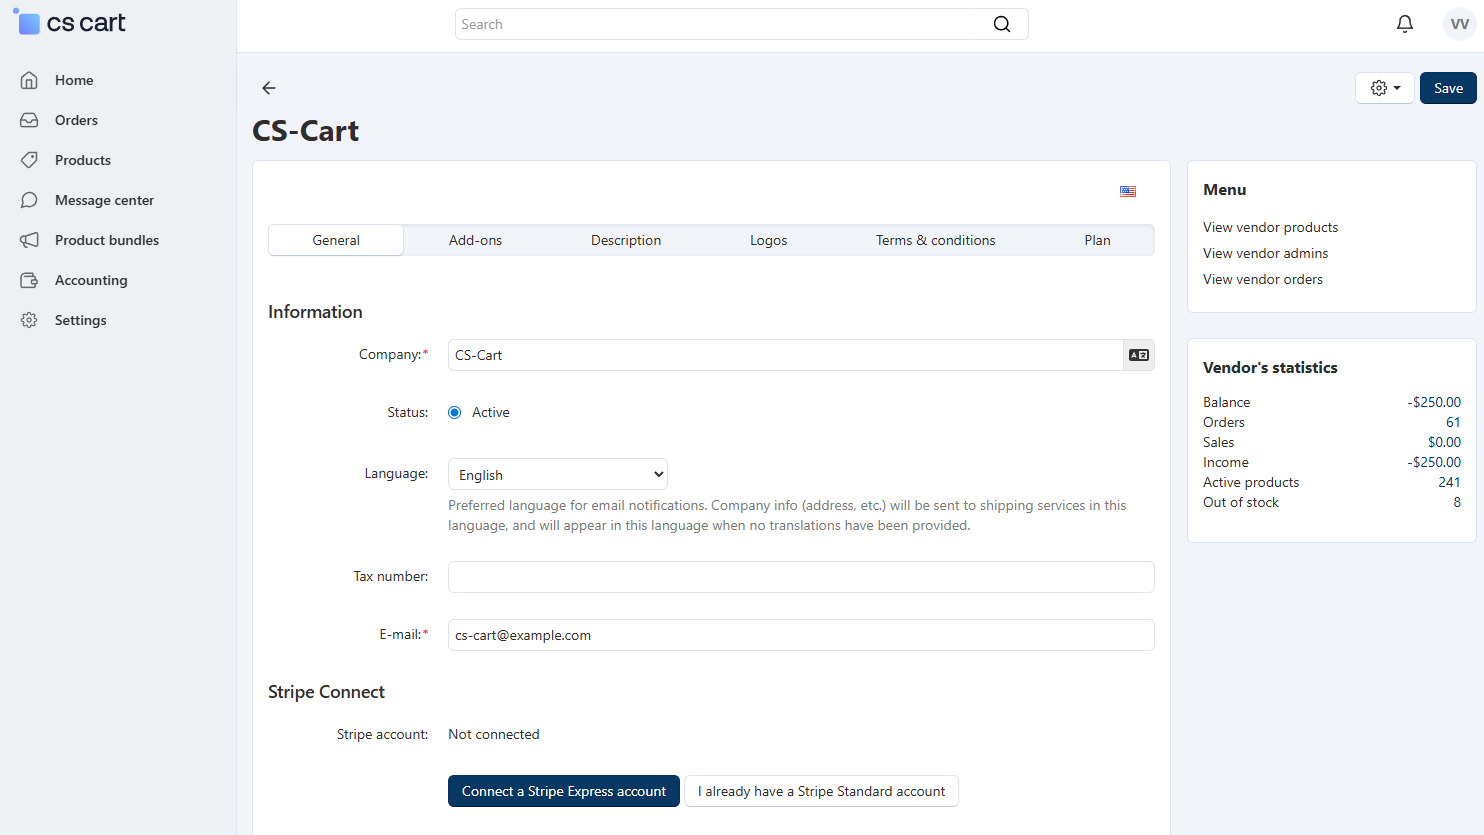The width and height of the screenshot is (1484, 835).
Task: Open Message center in the sidebar
Action: [104, 200]
